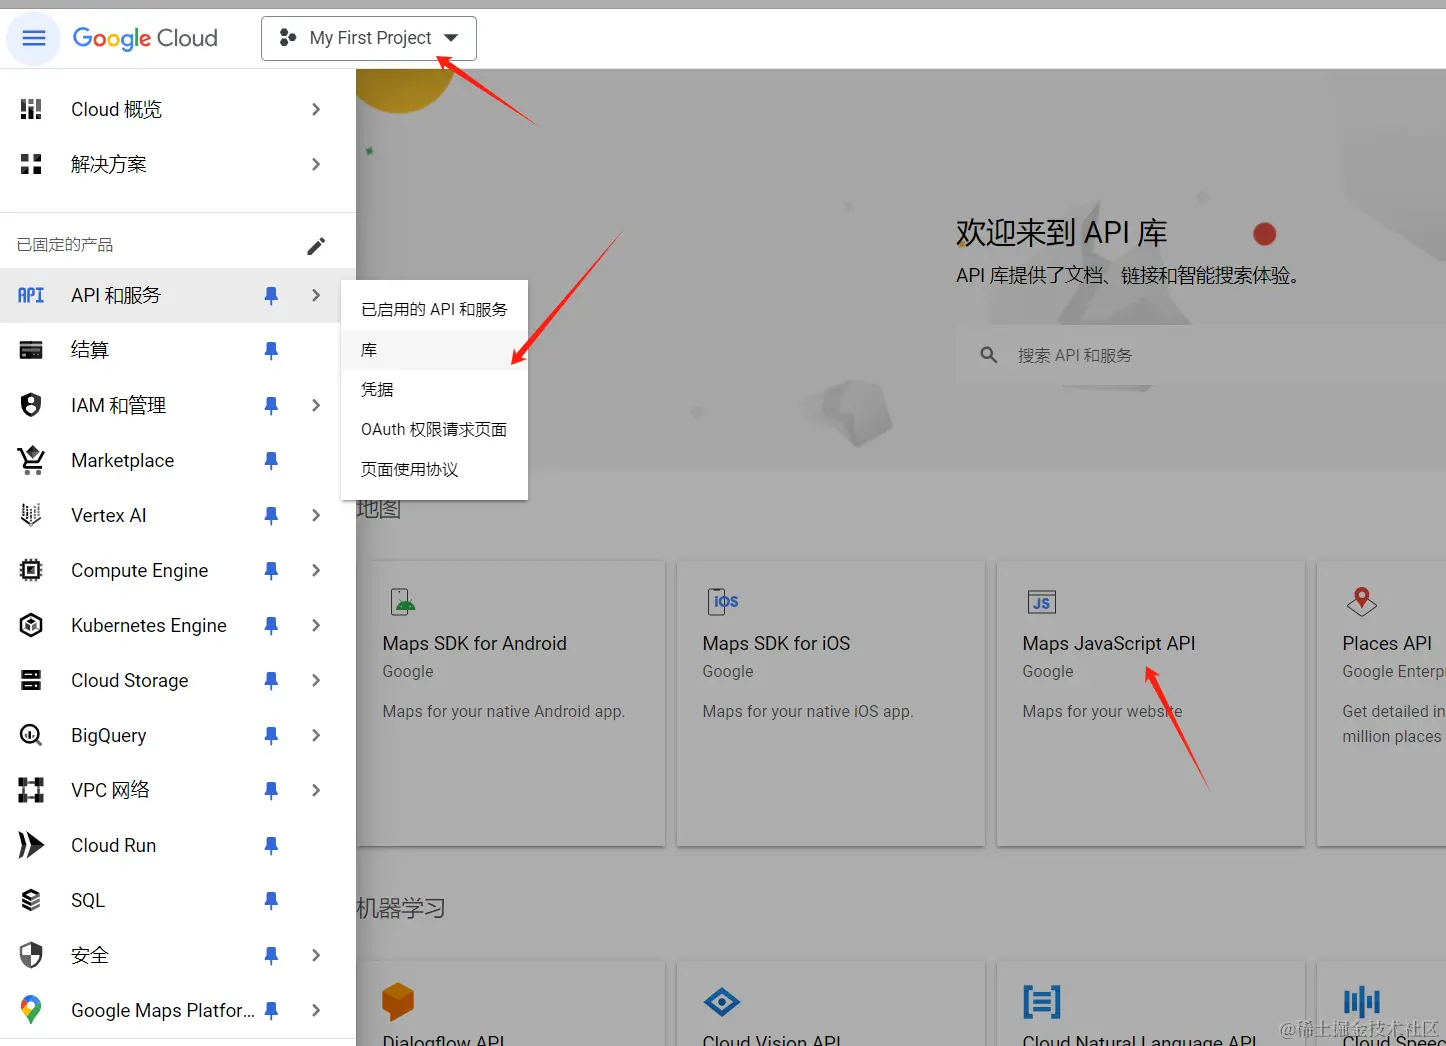Click the Cloud Natural Language API icon

tap(1042, 1001)
